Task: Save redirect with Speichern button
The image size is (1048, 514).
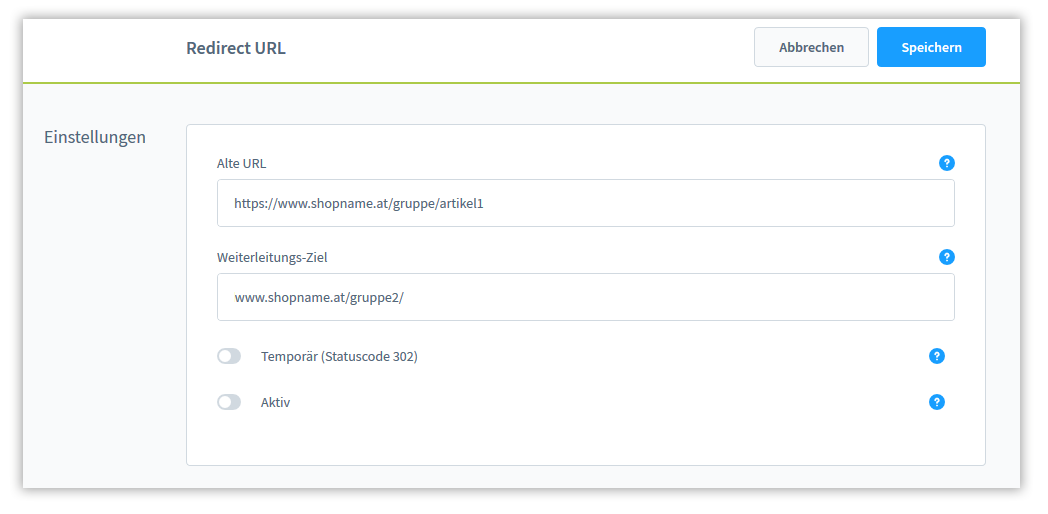Action: click(x=931, y=47)
